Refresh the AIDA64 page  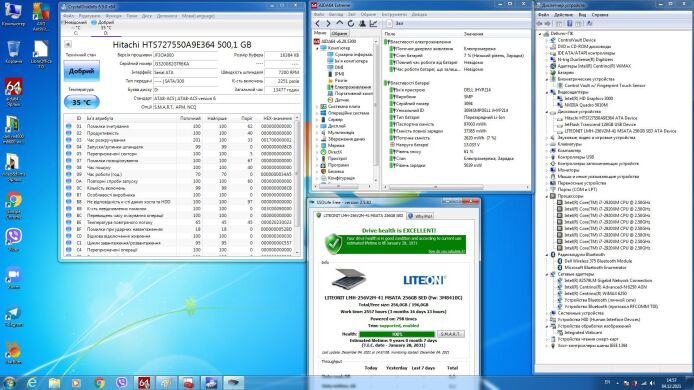point(351,23)
